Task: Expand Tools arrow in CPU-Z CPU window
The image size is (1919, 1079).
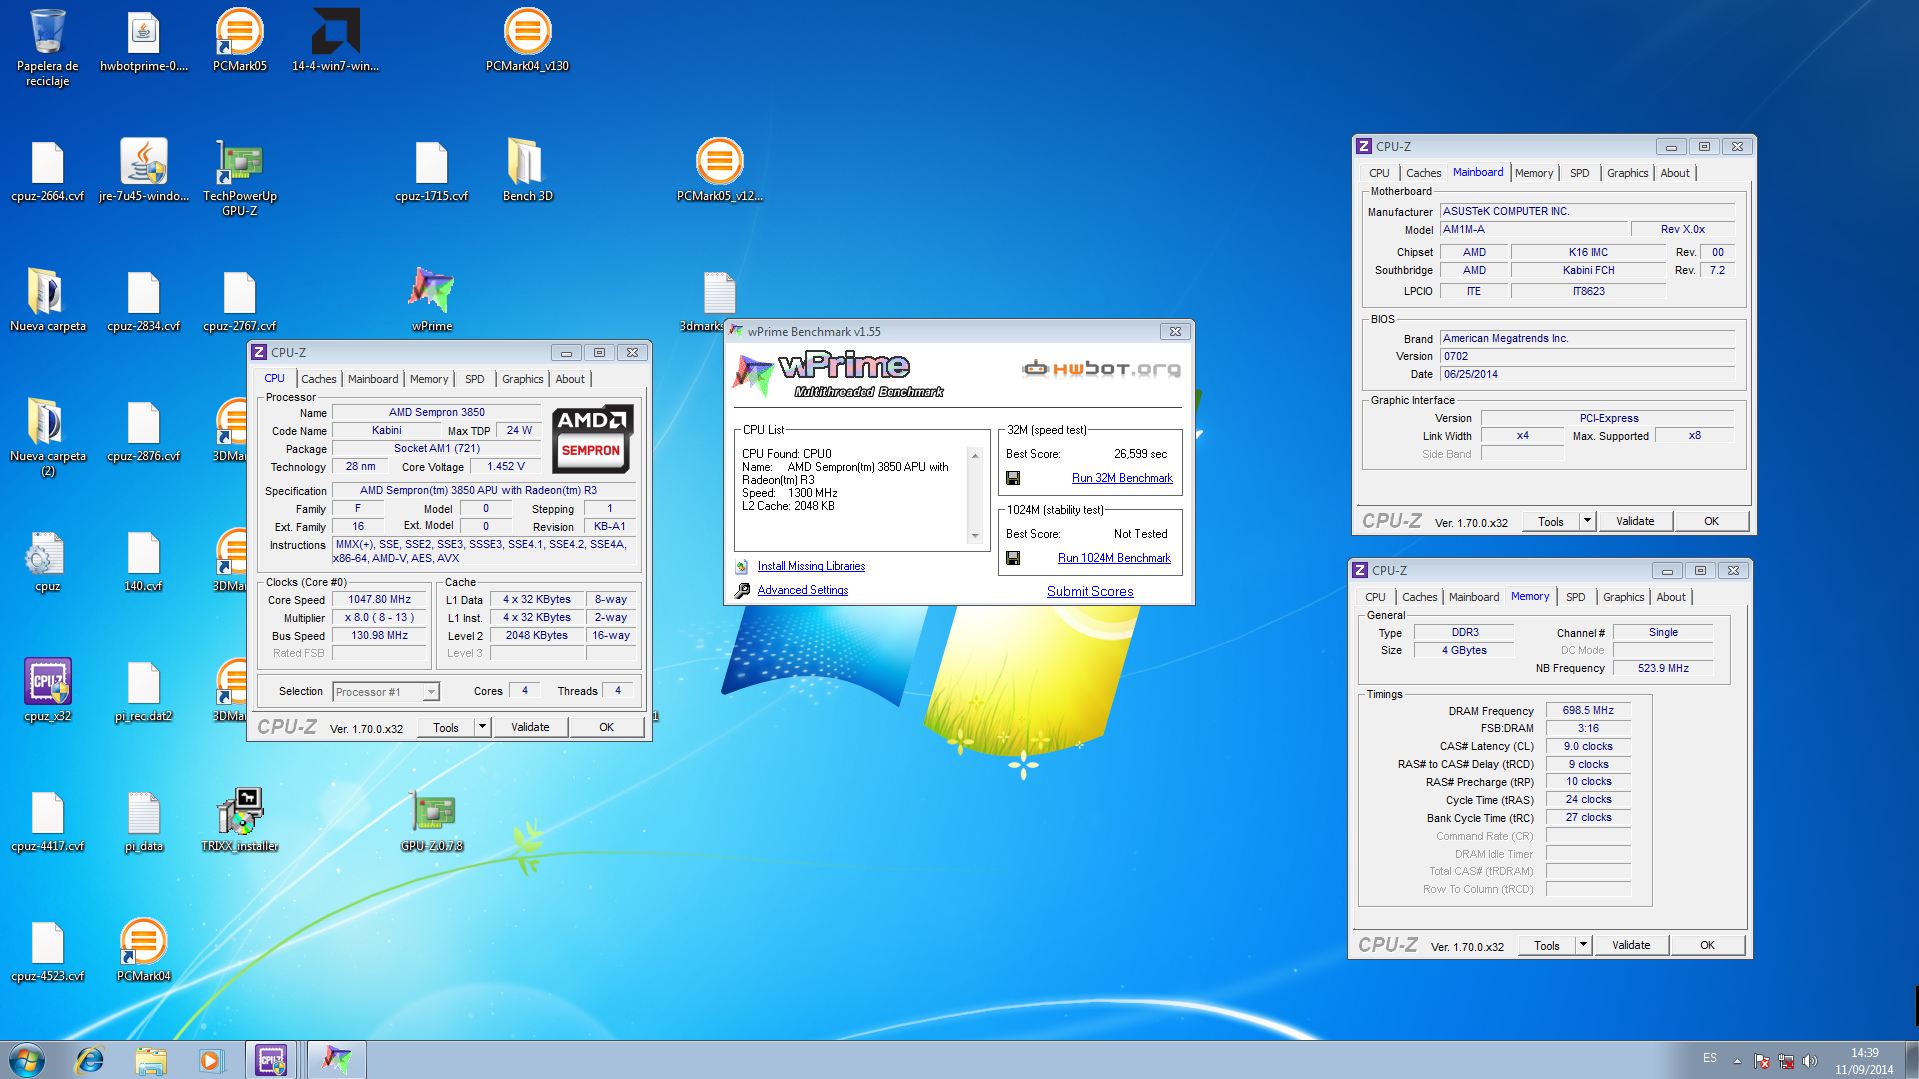Action: coord(482,727)
